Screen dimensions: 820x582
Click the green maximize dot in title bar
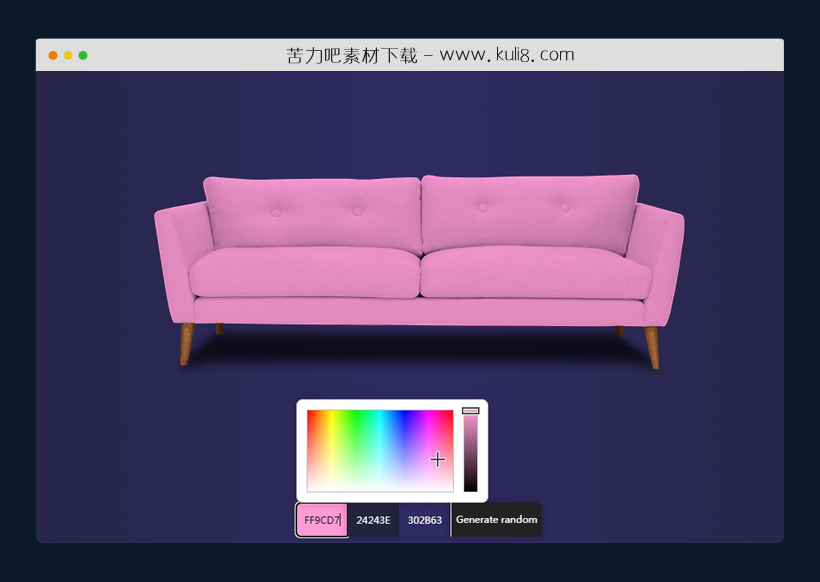(83, 55)
